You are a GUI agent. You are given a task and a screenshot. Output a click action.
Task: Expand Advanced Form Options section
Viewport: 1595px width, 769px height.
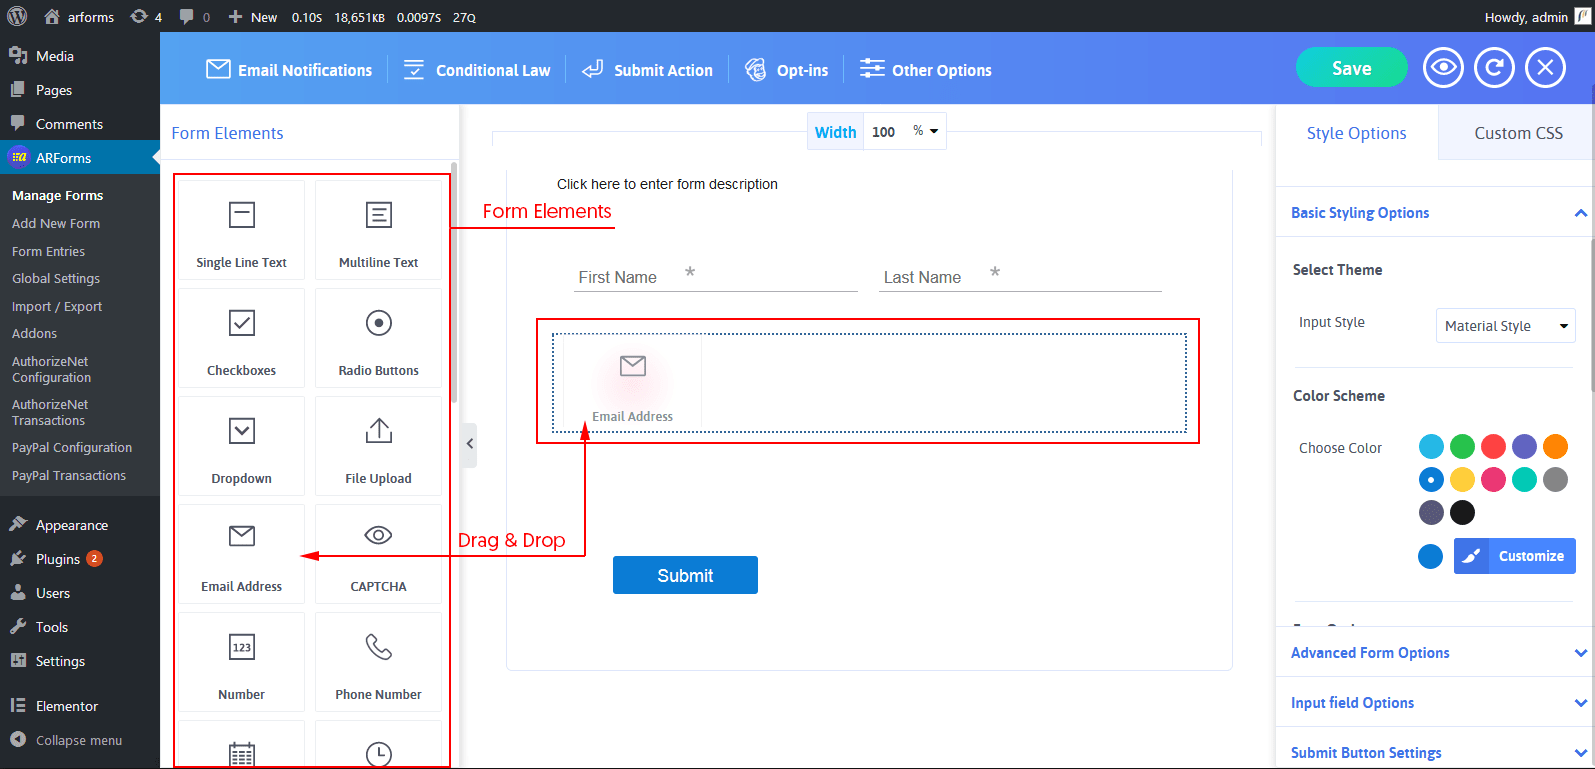pos(1435,653)
